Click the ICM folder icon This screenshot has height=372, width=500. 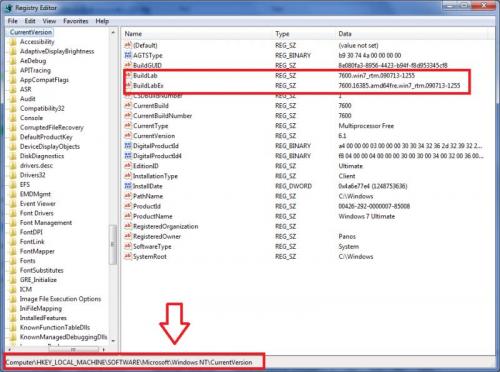(13, 289)
